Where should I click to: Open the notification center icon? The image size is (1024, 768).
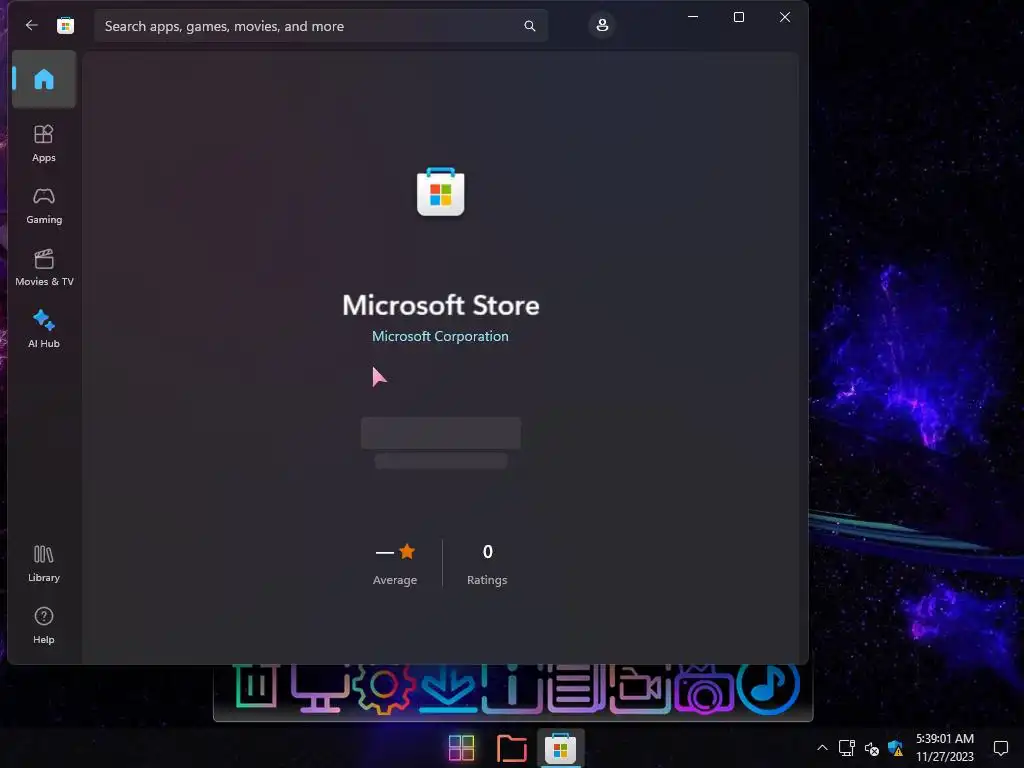[x=1000, y=748]
